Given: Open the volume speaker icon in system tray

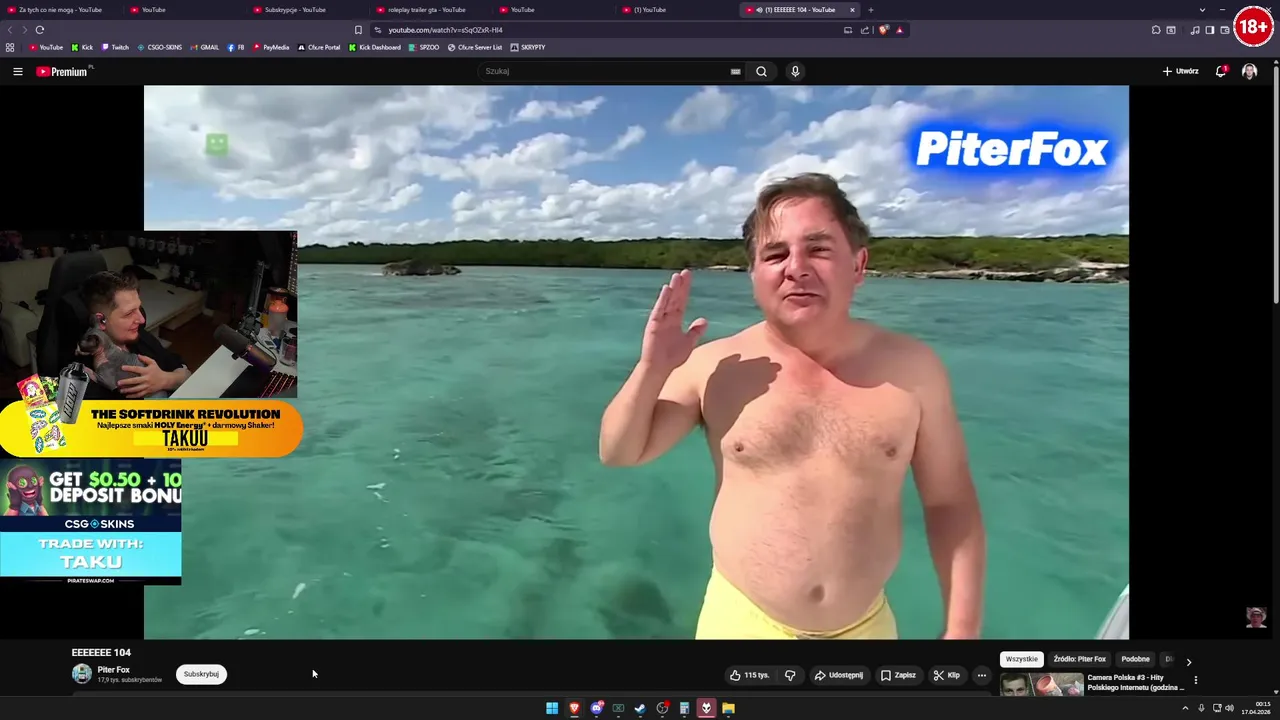Looking at the screenshot, I should tap(1229, 708).
